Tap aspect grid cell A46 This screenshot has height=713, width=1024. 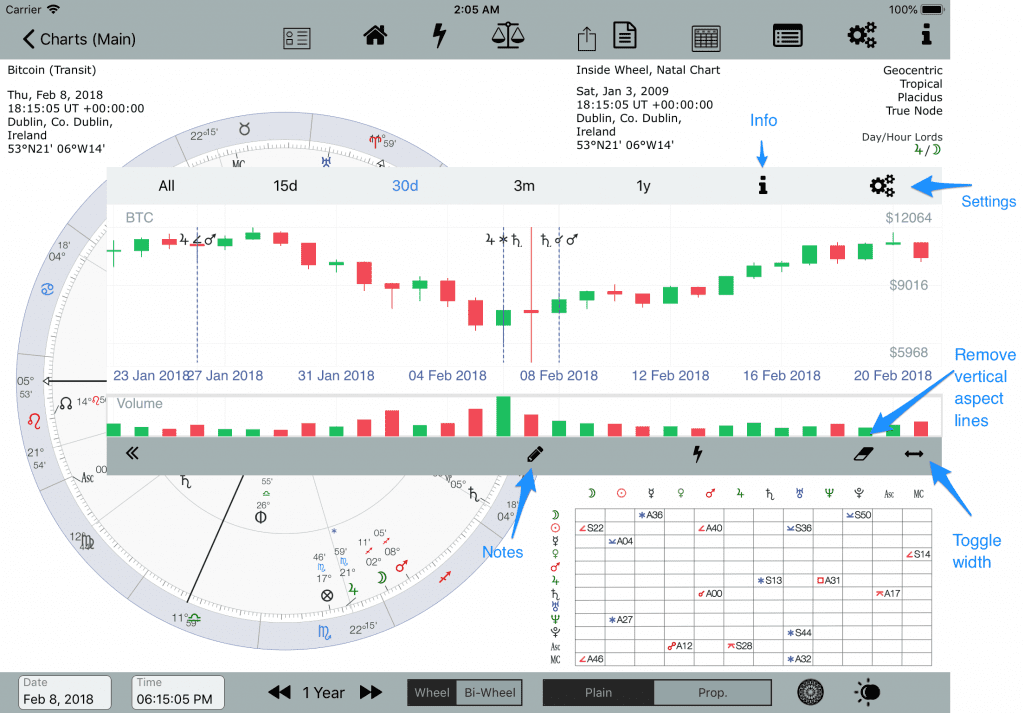tap(590, 659)
